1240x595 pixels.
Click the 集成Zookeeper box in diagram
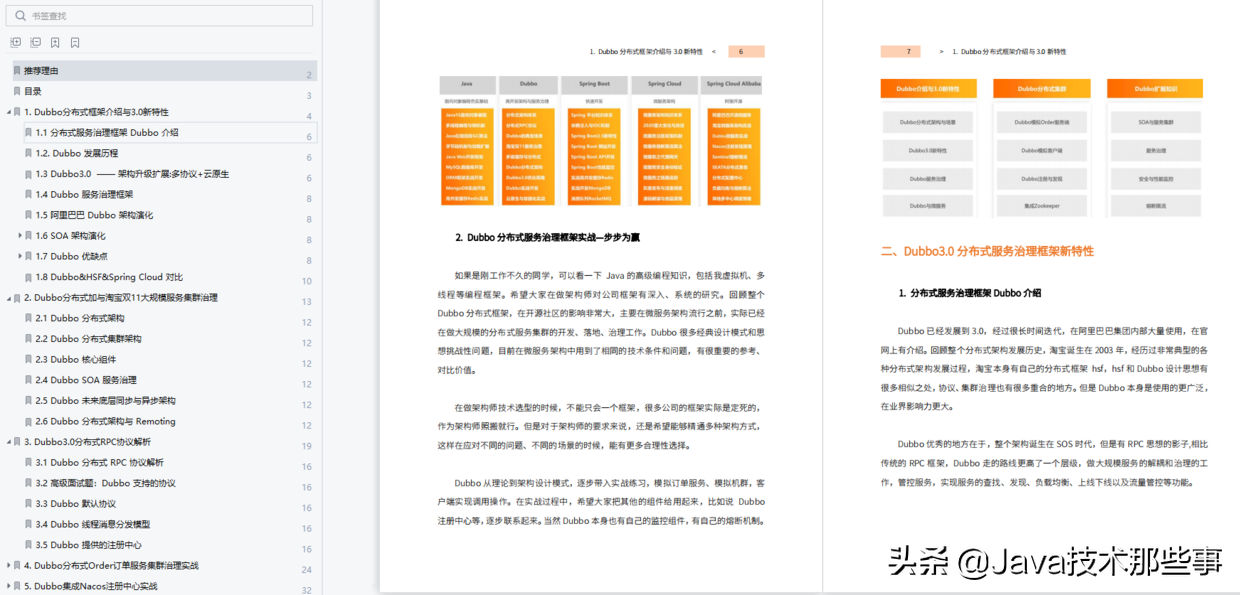point(1041,206)
